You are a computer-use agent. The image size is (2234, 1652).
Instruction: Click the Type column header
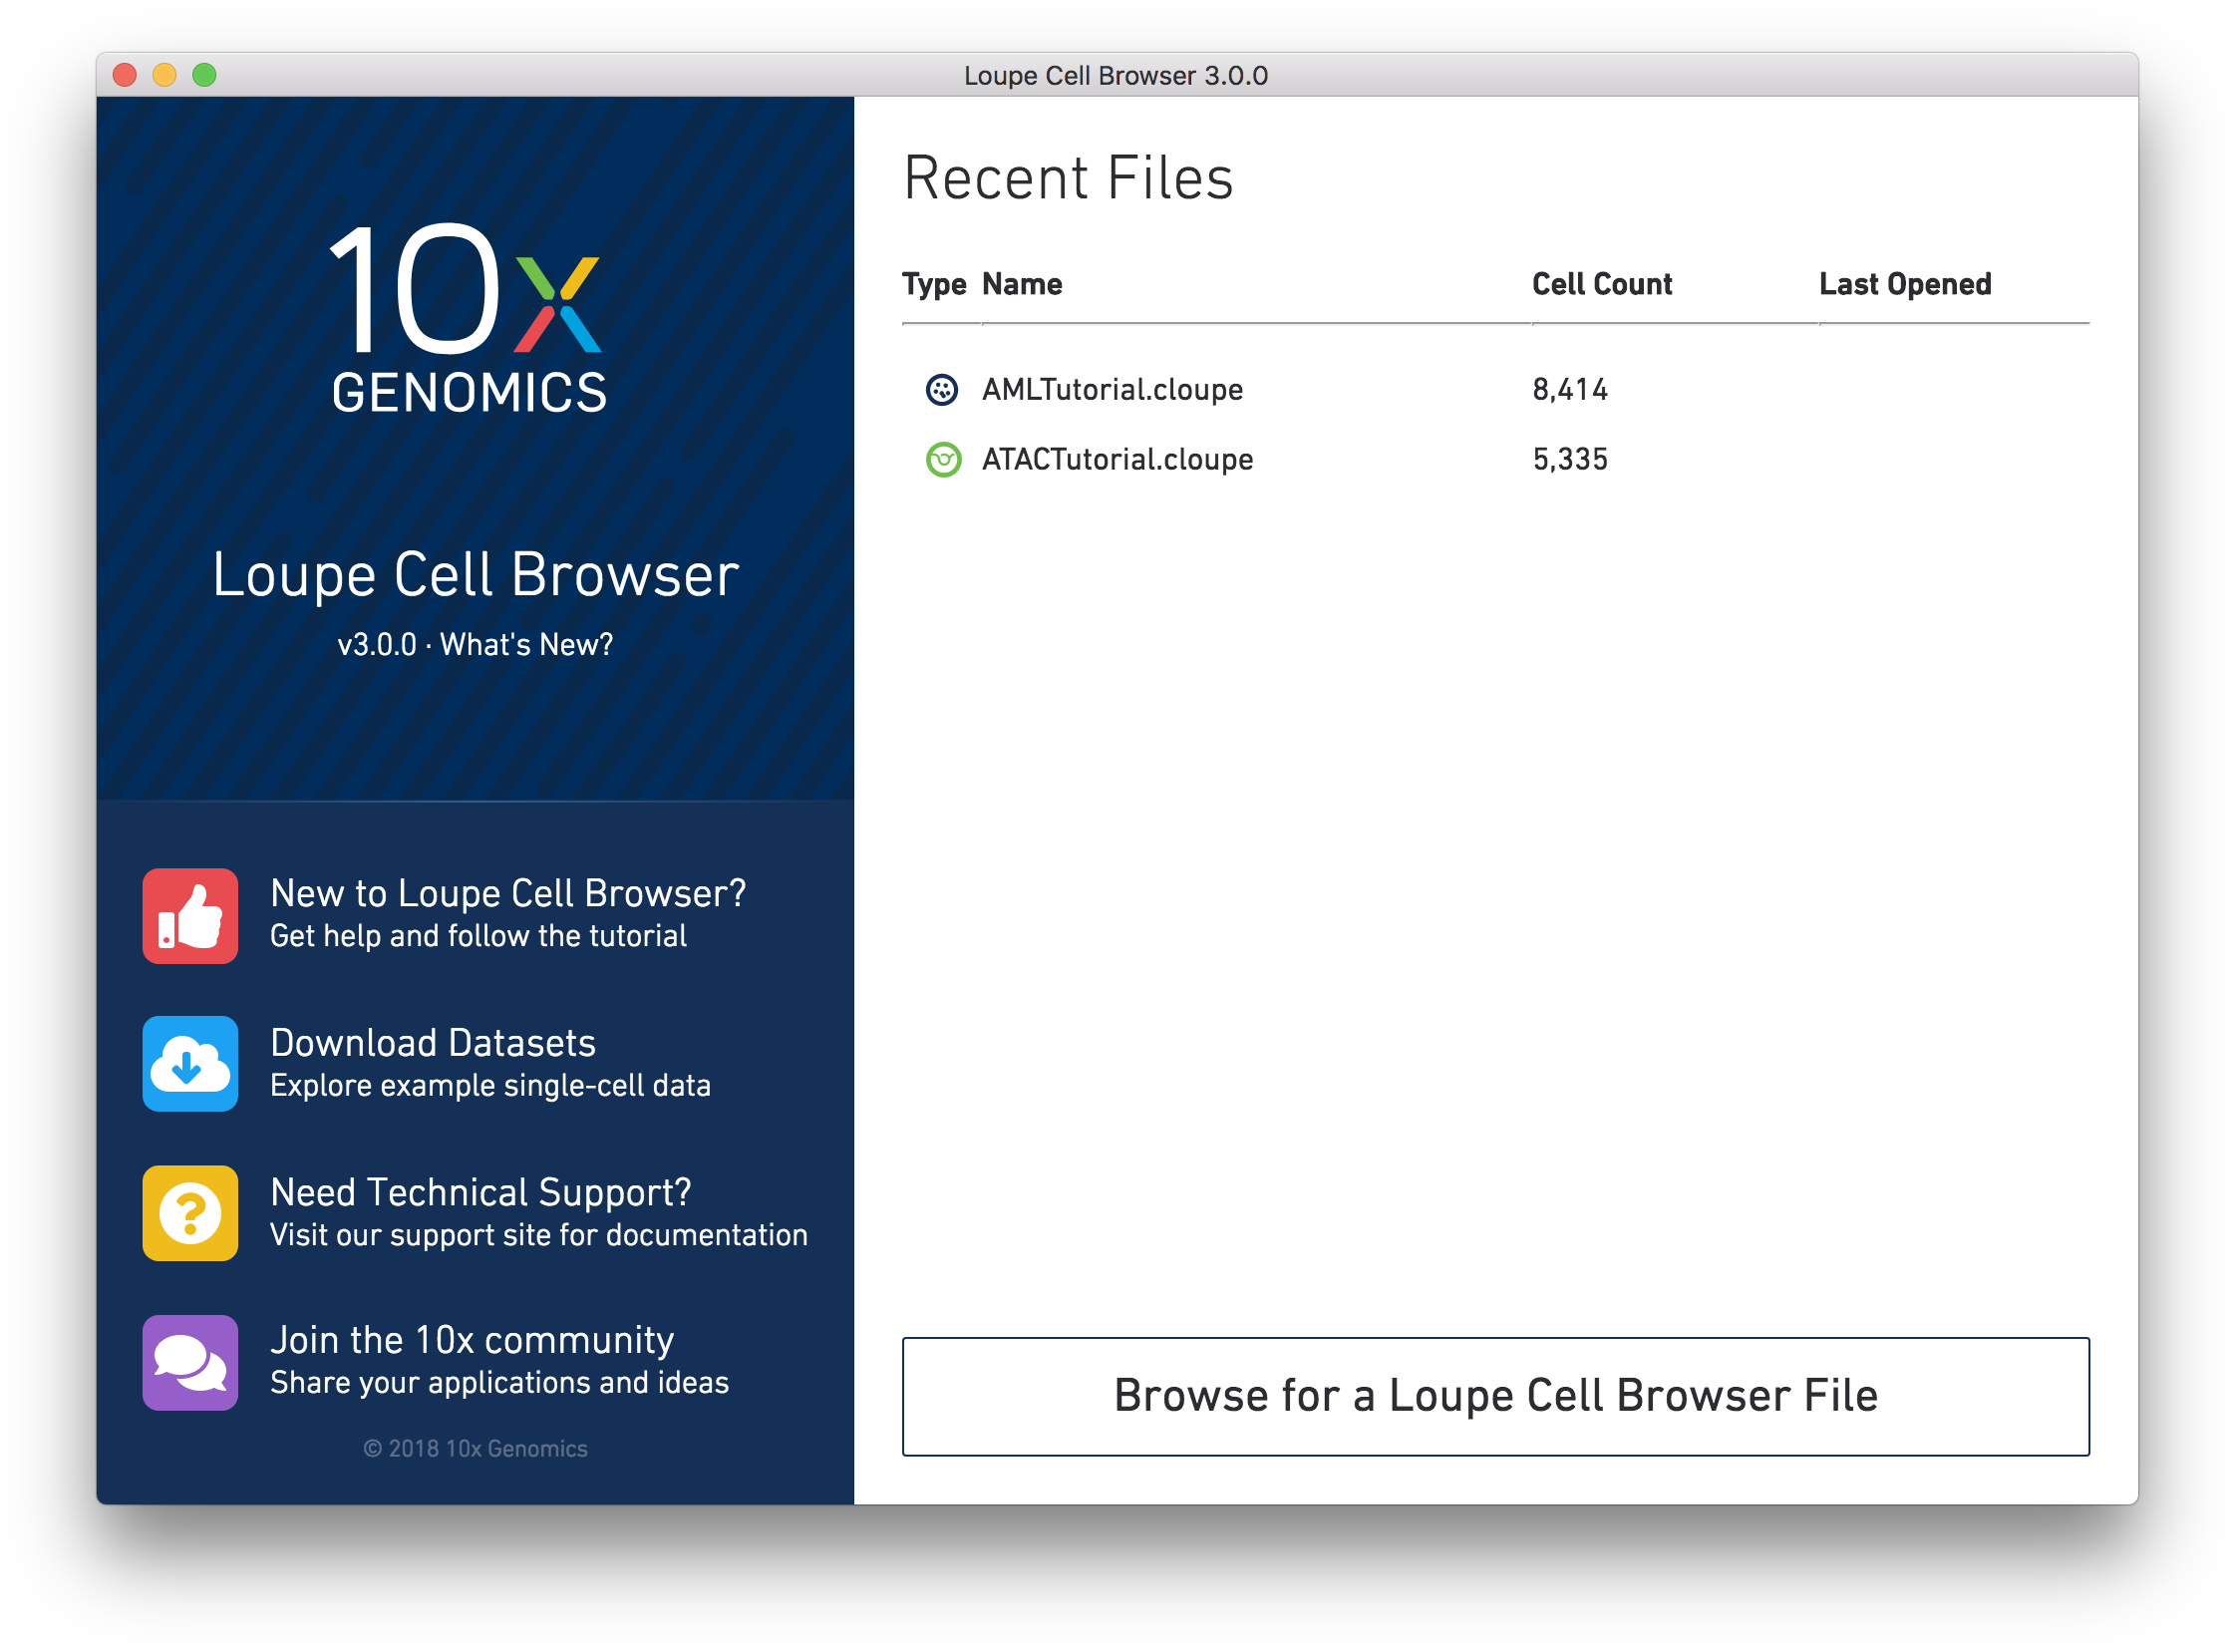934,284
